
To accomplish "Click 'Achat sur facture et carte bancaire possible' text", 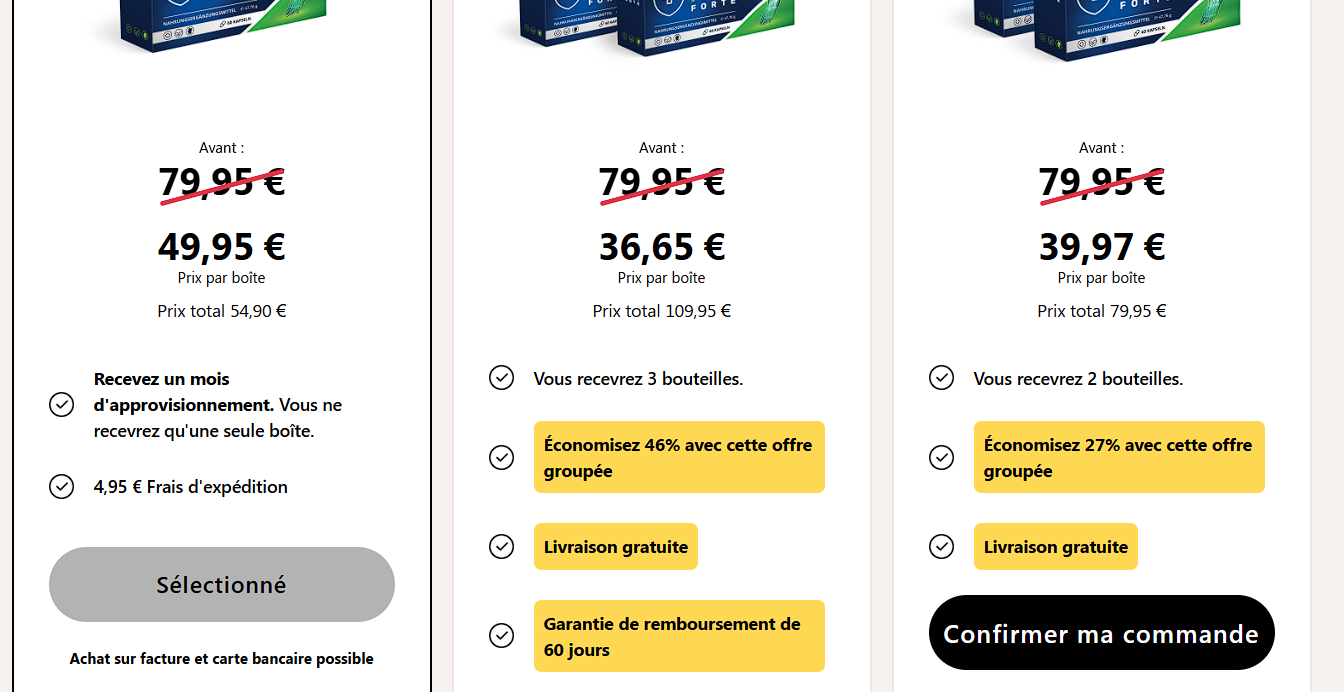I will click(221, 659).
